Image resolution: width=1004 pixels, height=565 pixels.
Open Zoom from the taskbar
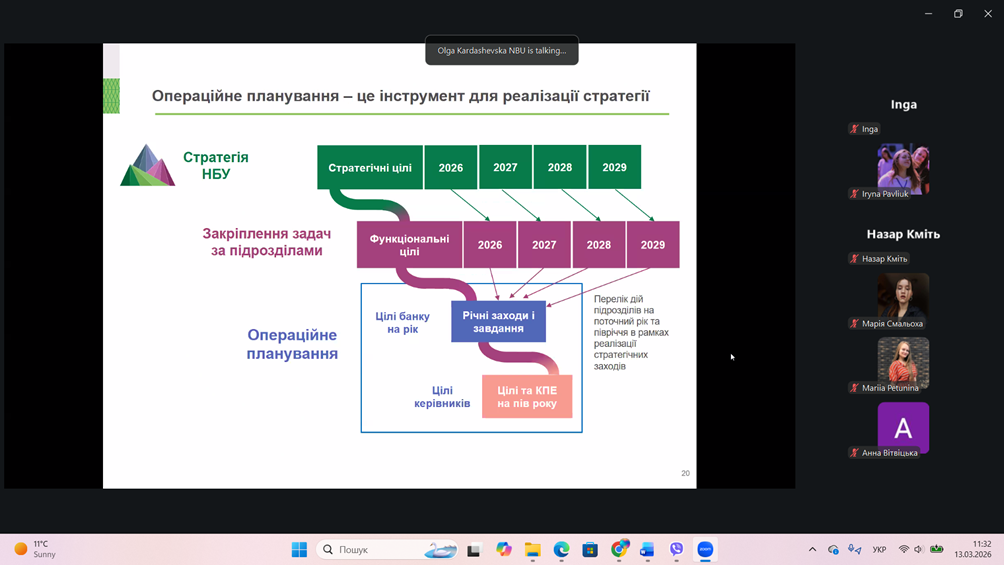click(x=705, y=549)
